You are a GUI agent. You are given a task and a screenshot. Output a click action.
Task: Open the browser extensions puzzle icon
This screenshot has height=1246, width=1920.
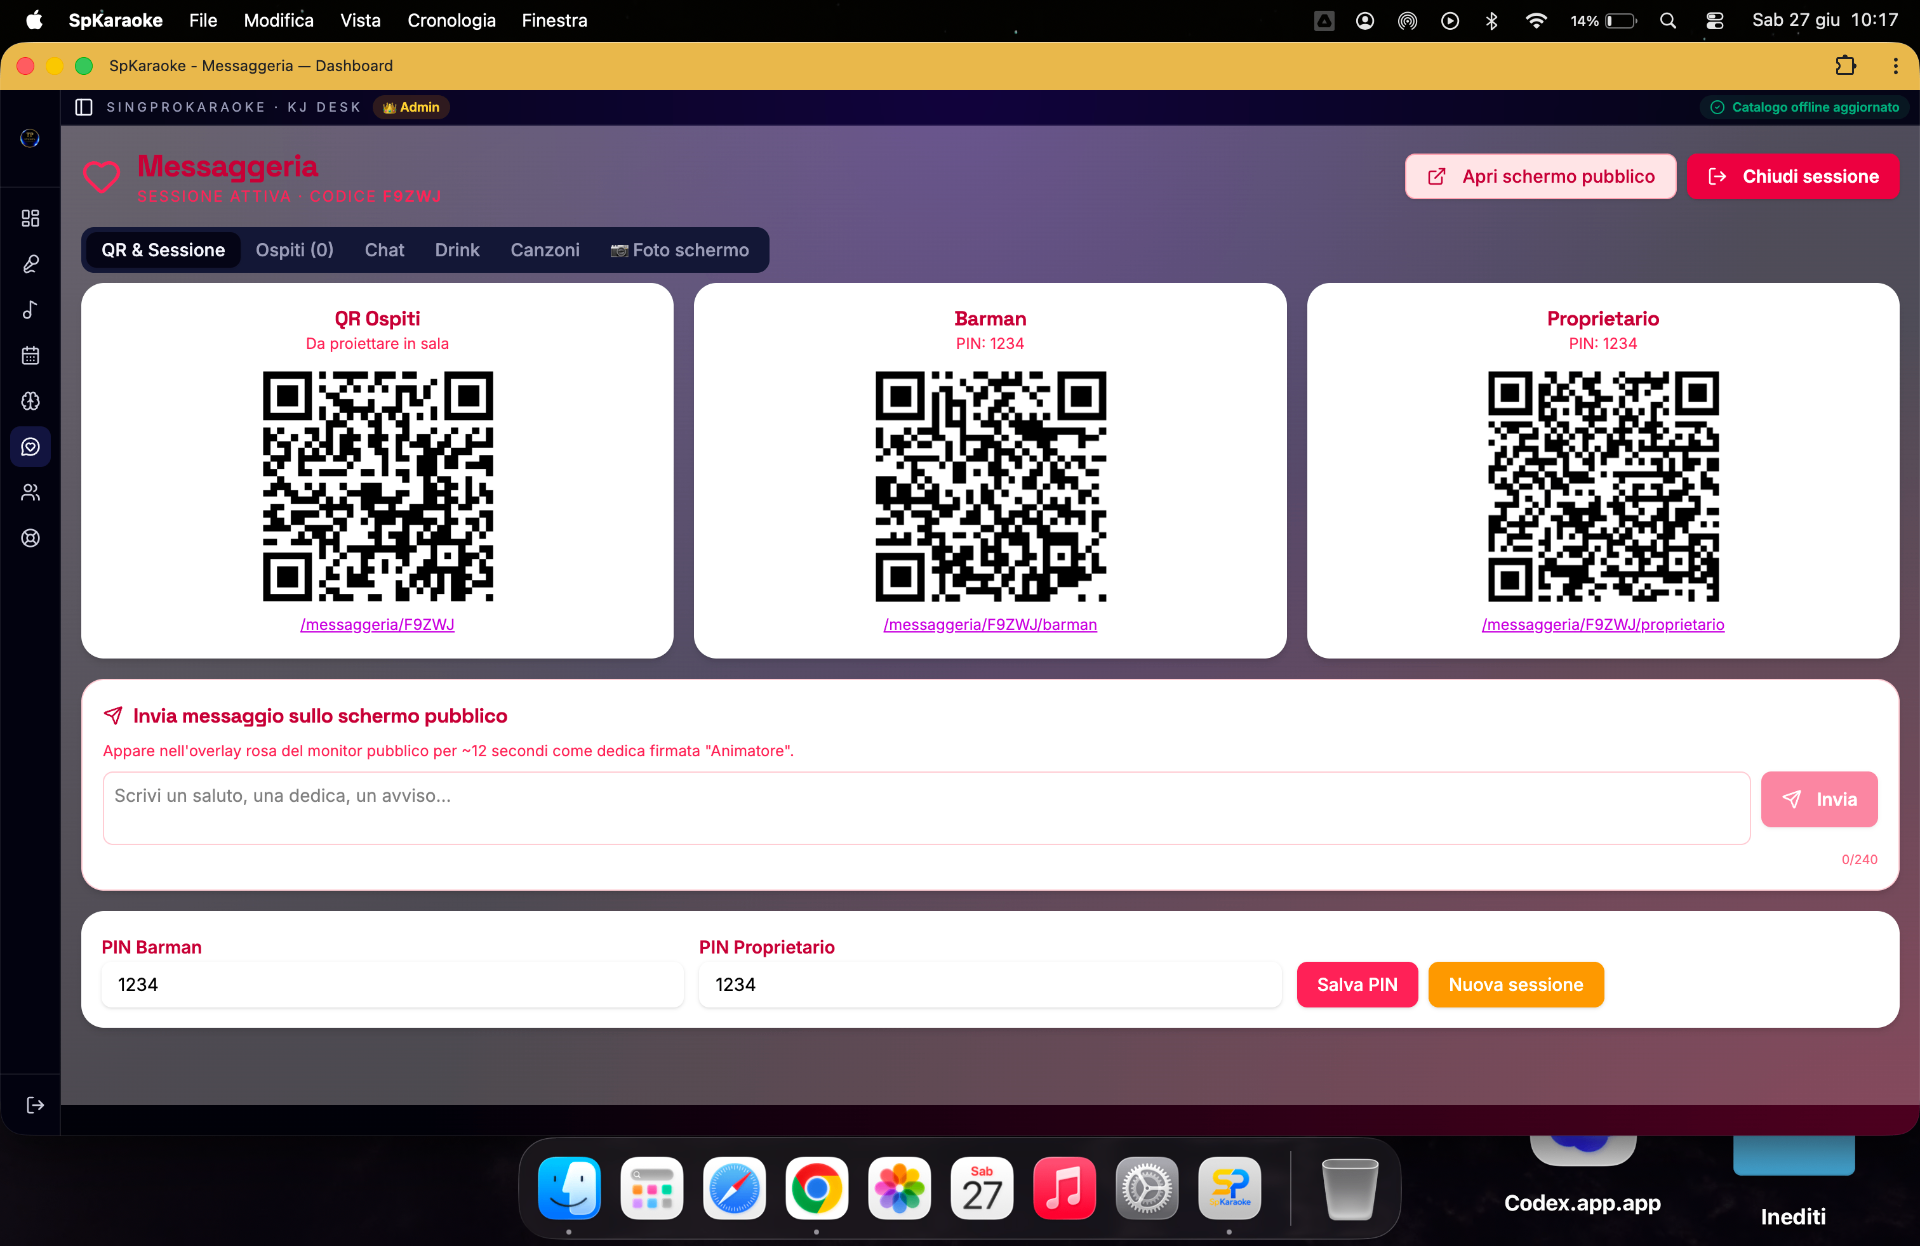pos(1846,66)
